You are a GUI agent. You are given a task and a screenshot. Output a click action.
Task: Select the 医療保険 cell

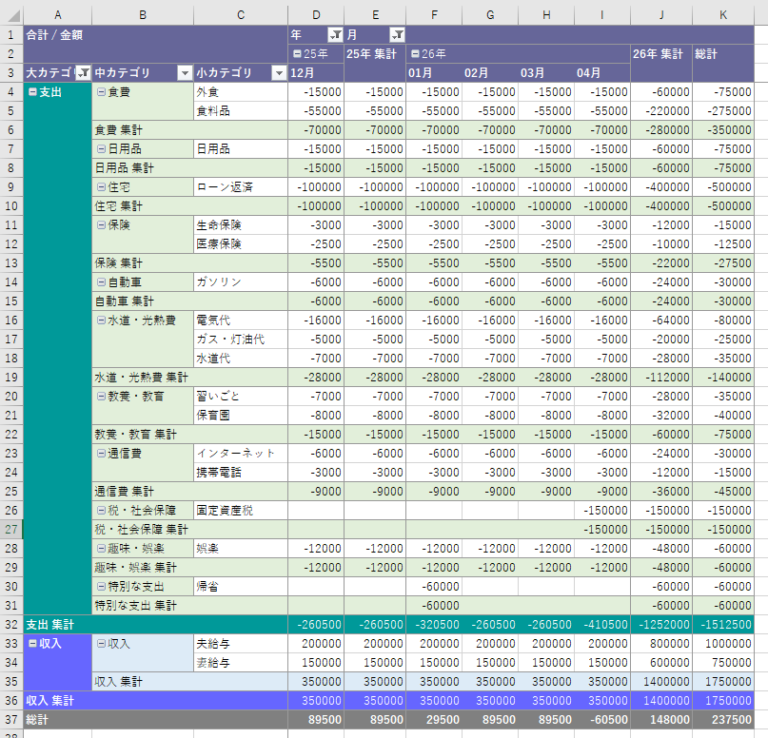coord(240,244)
